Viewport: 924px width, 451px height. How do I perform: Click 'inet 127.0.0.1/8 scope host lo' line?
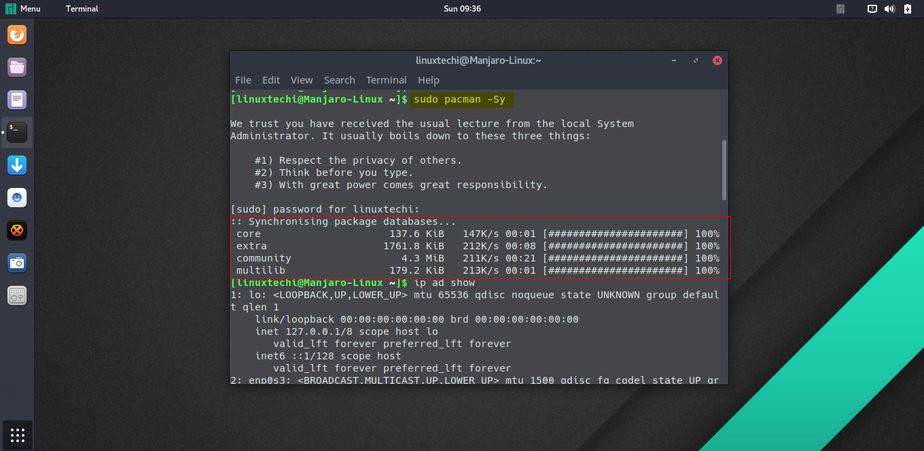pyautogui.click(x=346, y=332)
